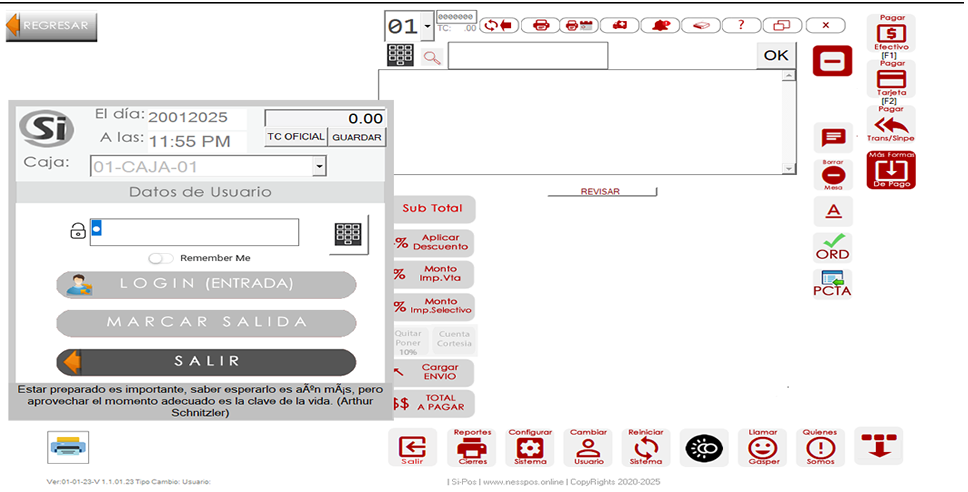Click the LOGIN (ENTRADA) button
This screenshot has height=492, width=968.
pos(206,284)
